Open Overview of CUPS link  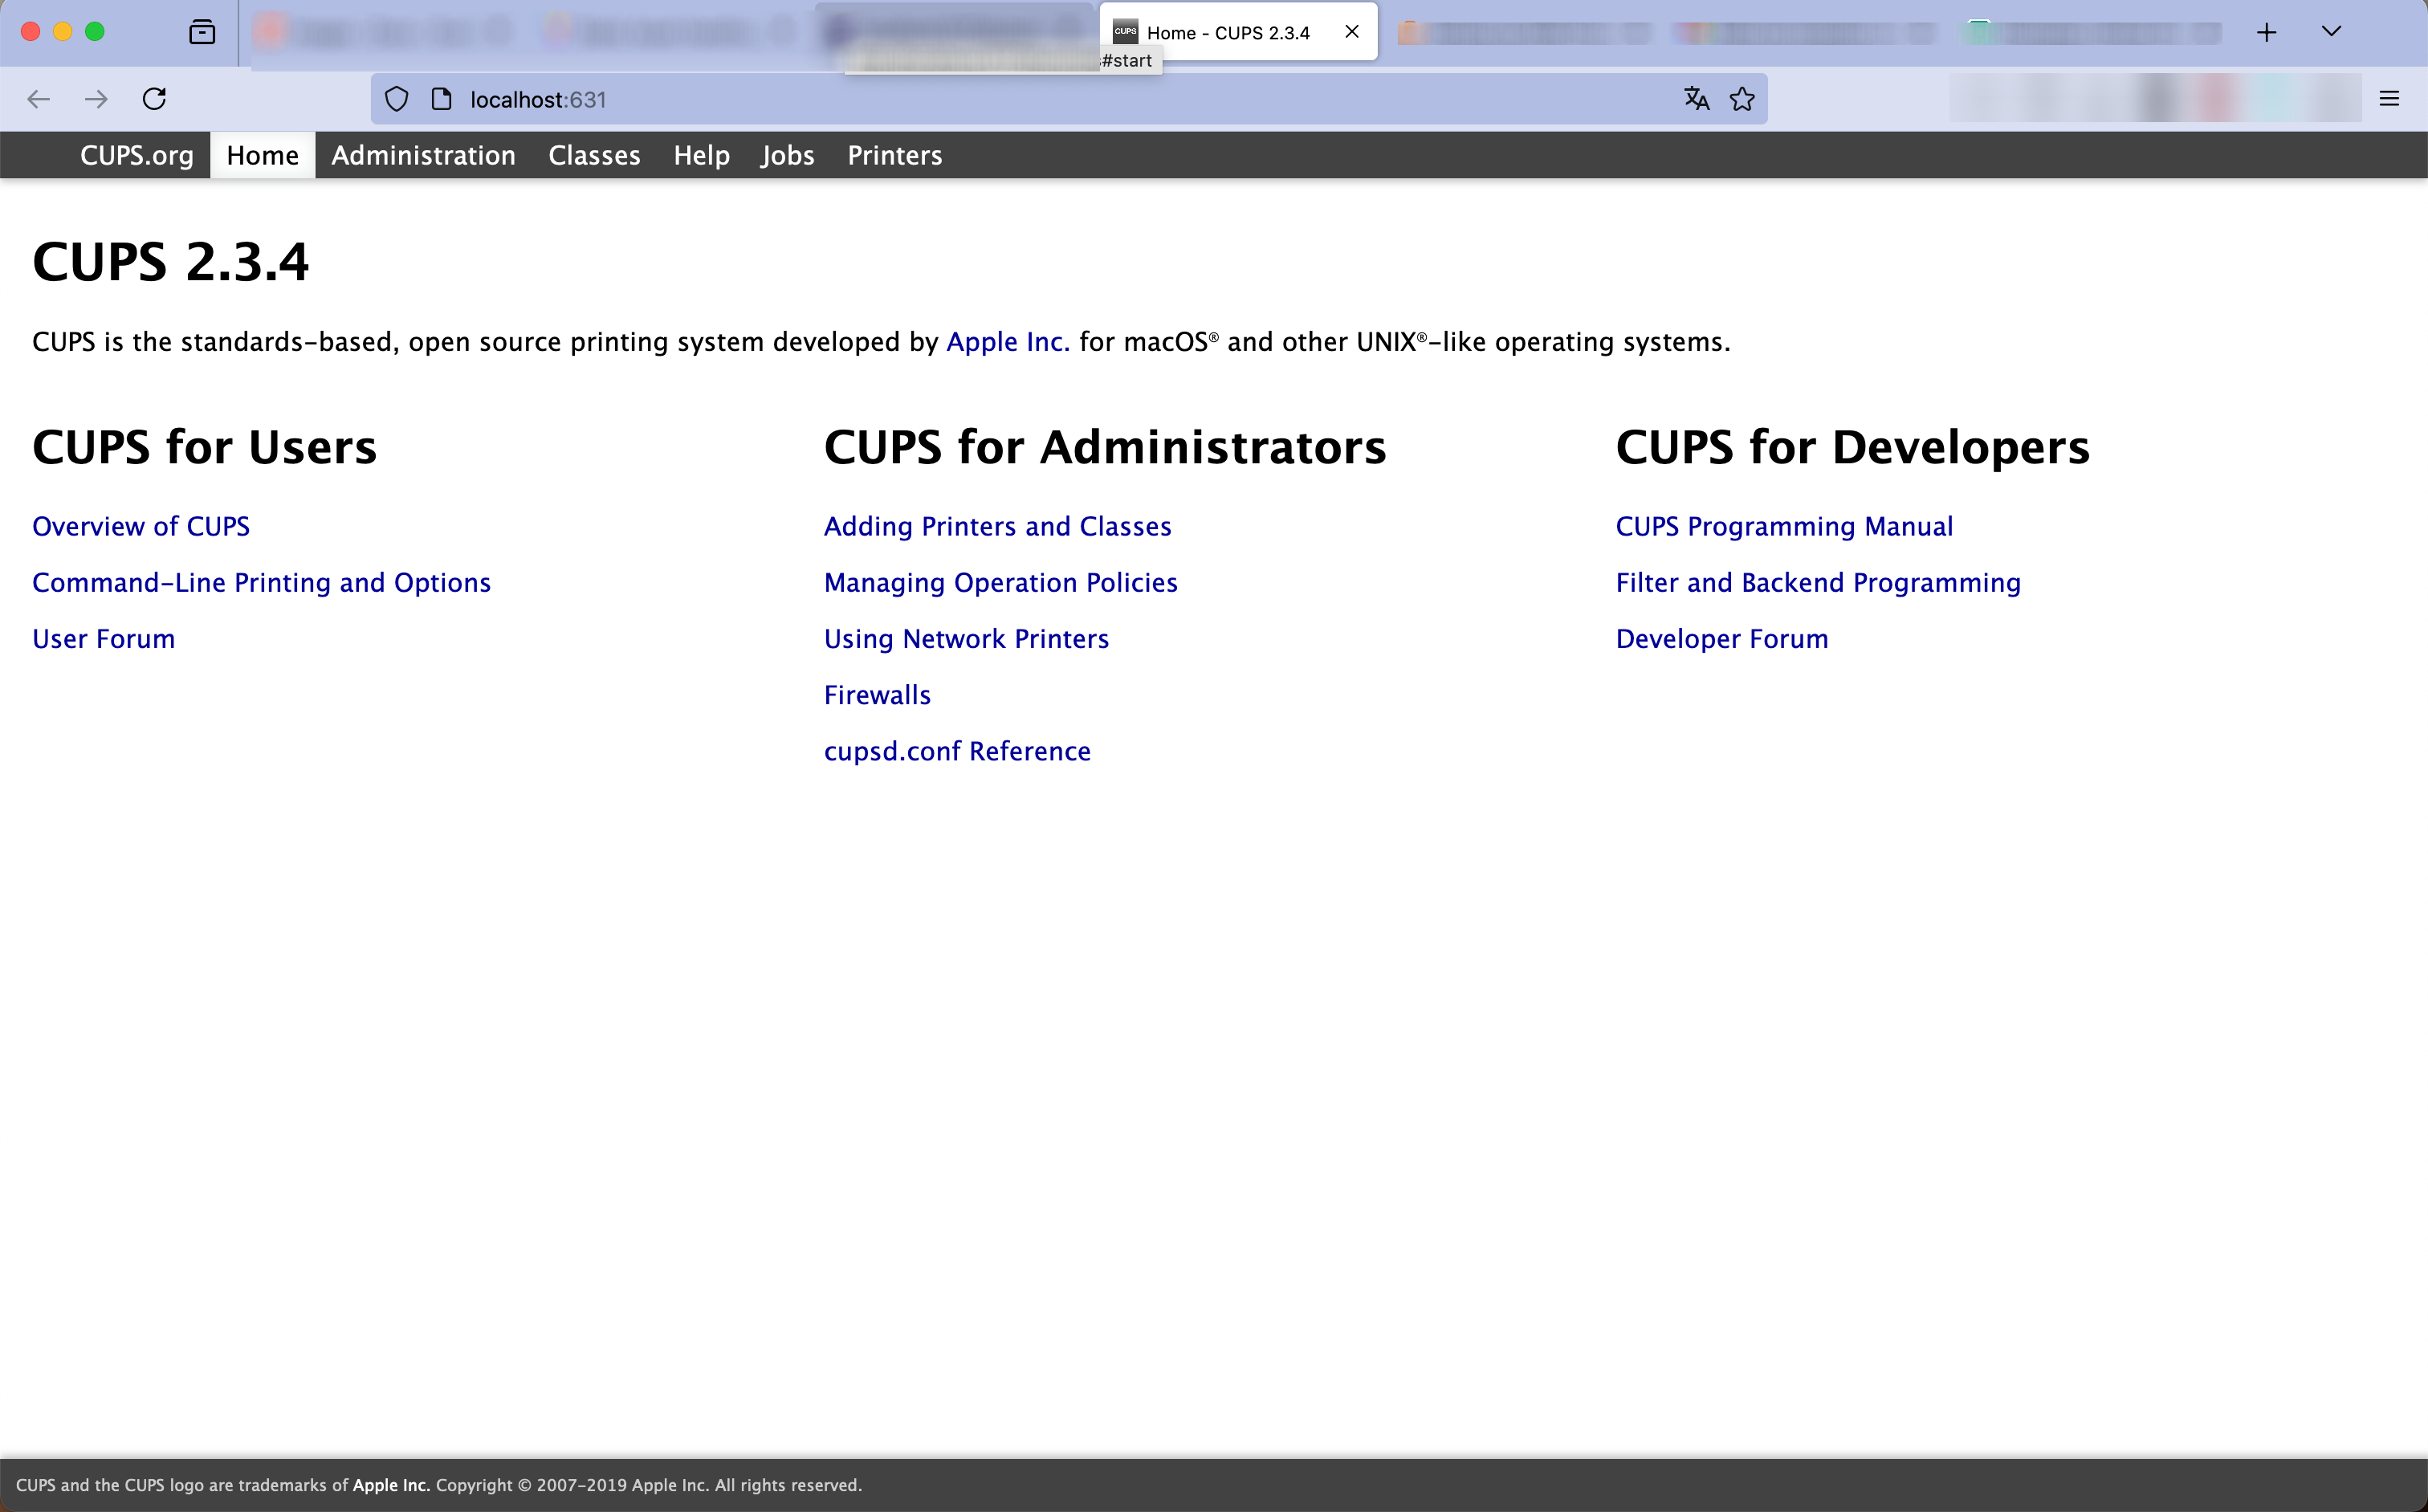click(x=141, y=526)
